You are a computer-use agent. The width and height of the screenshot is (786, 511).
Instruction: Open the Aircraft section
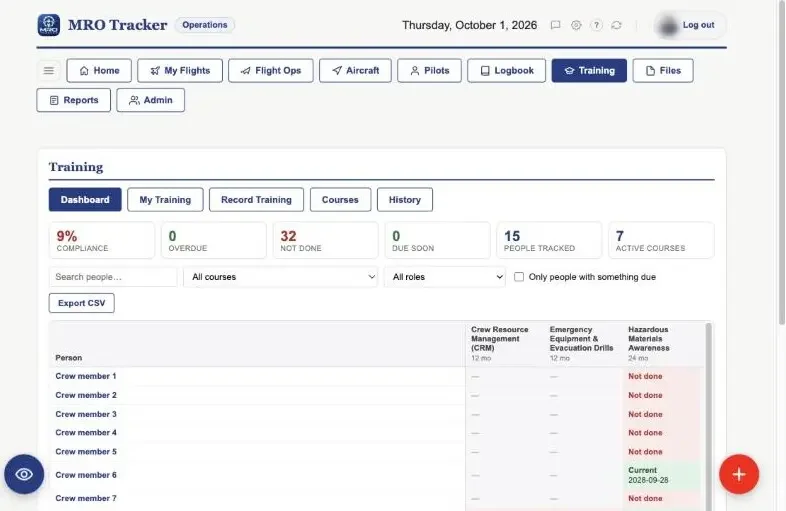[355, 71]
